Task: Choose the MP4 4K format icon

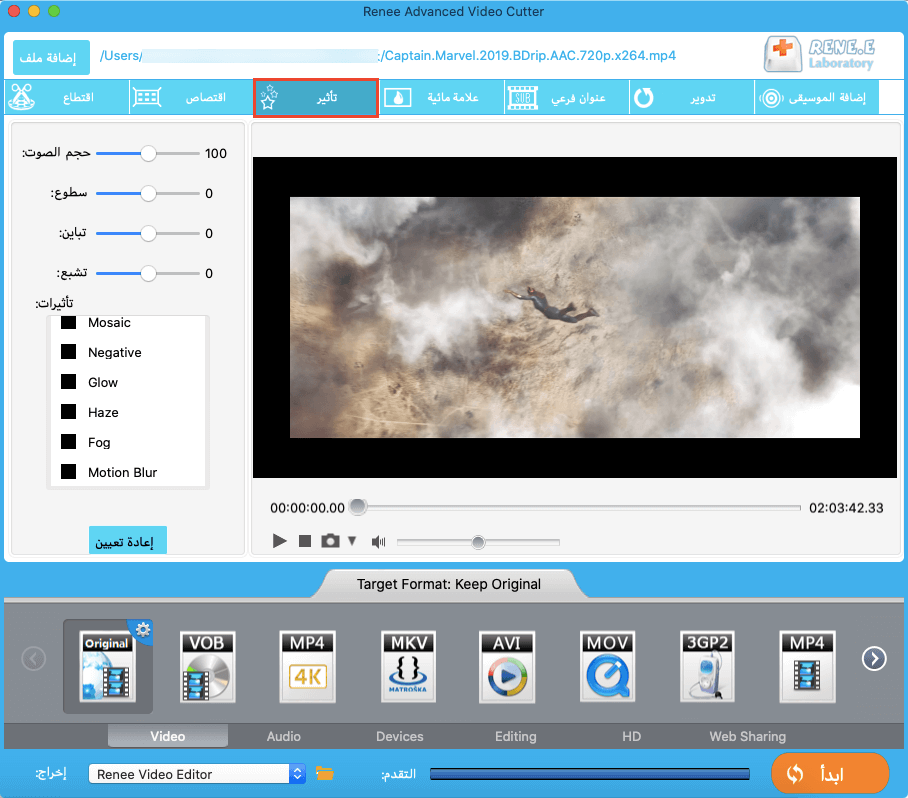Action: coord(307,666)
